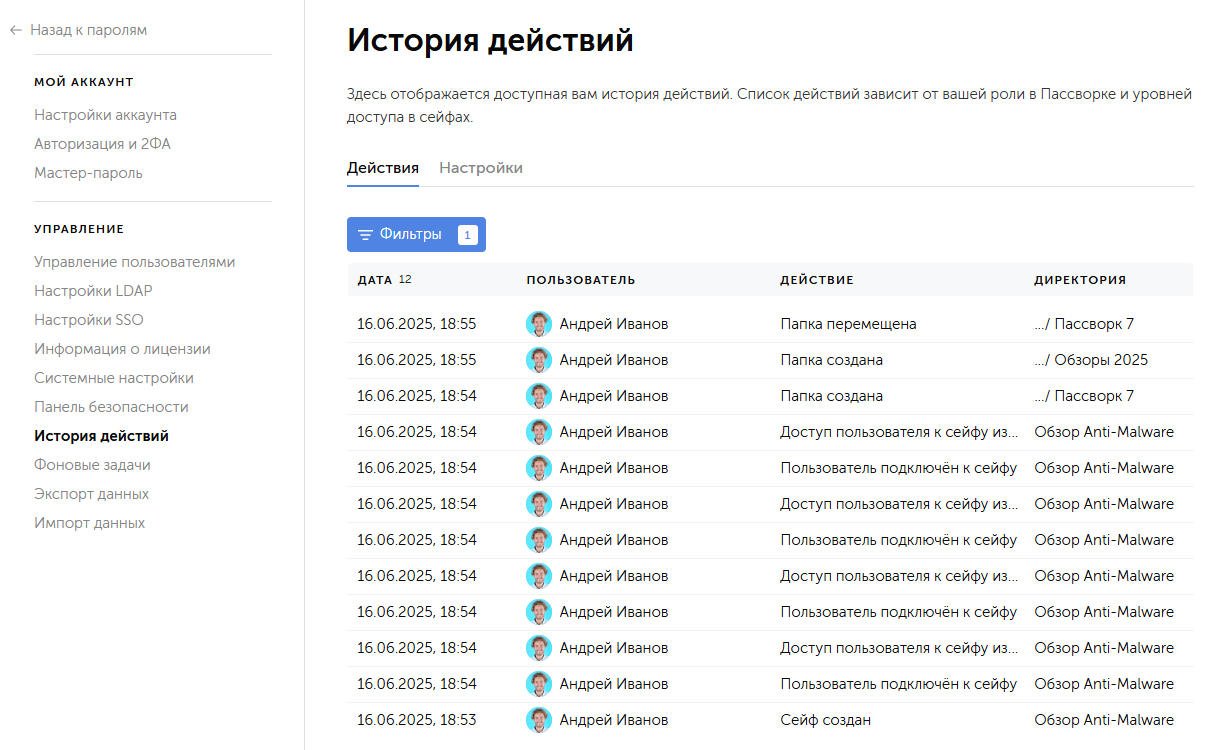Click Обзор Anti-Malware in Сейф создан row
1209x750 pixels.
(1104, 720)
